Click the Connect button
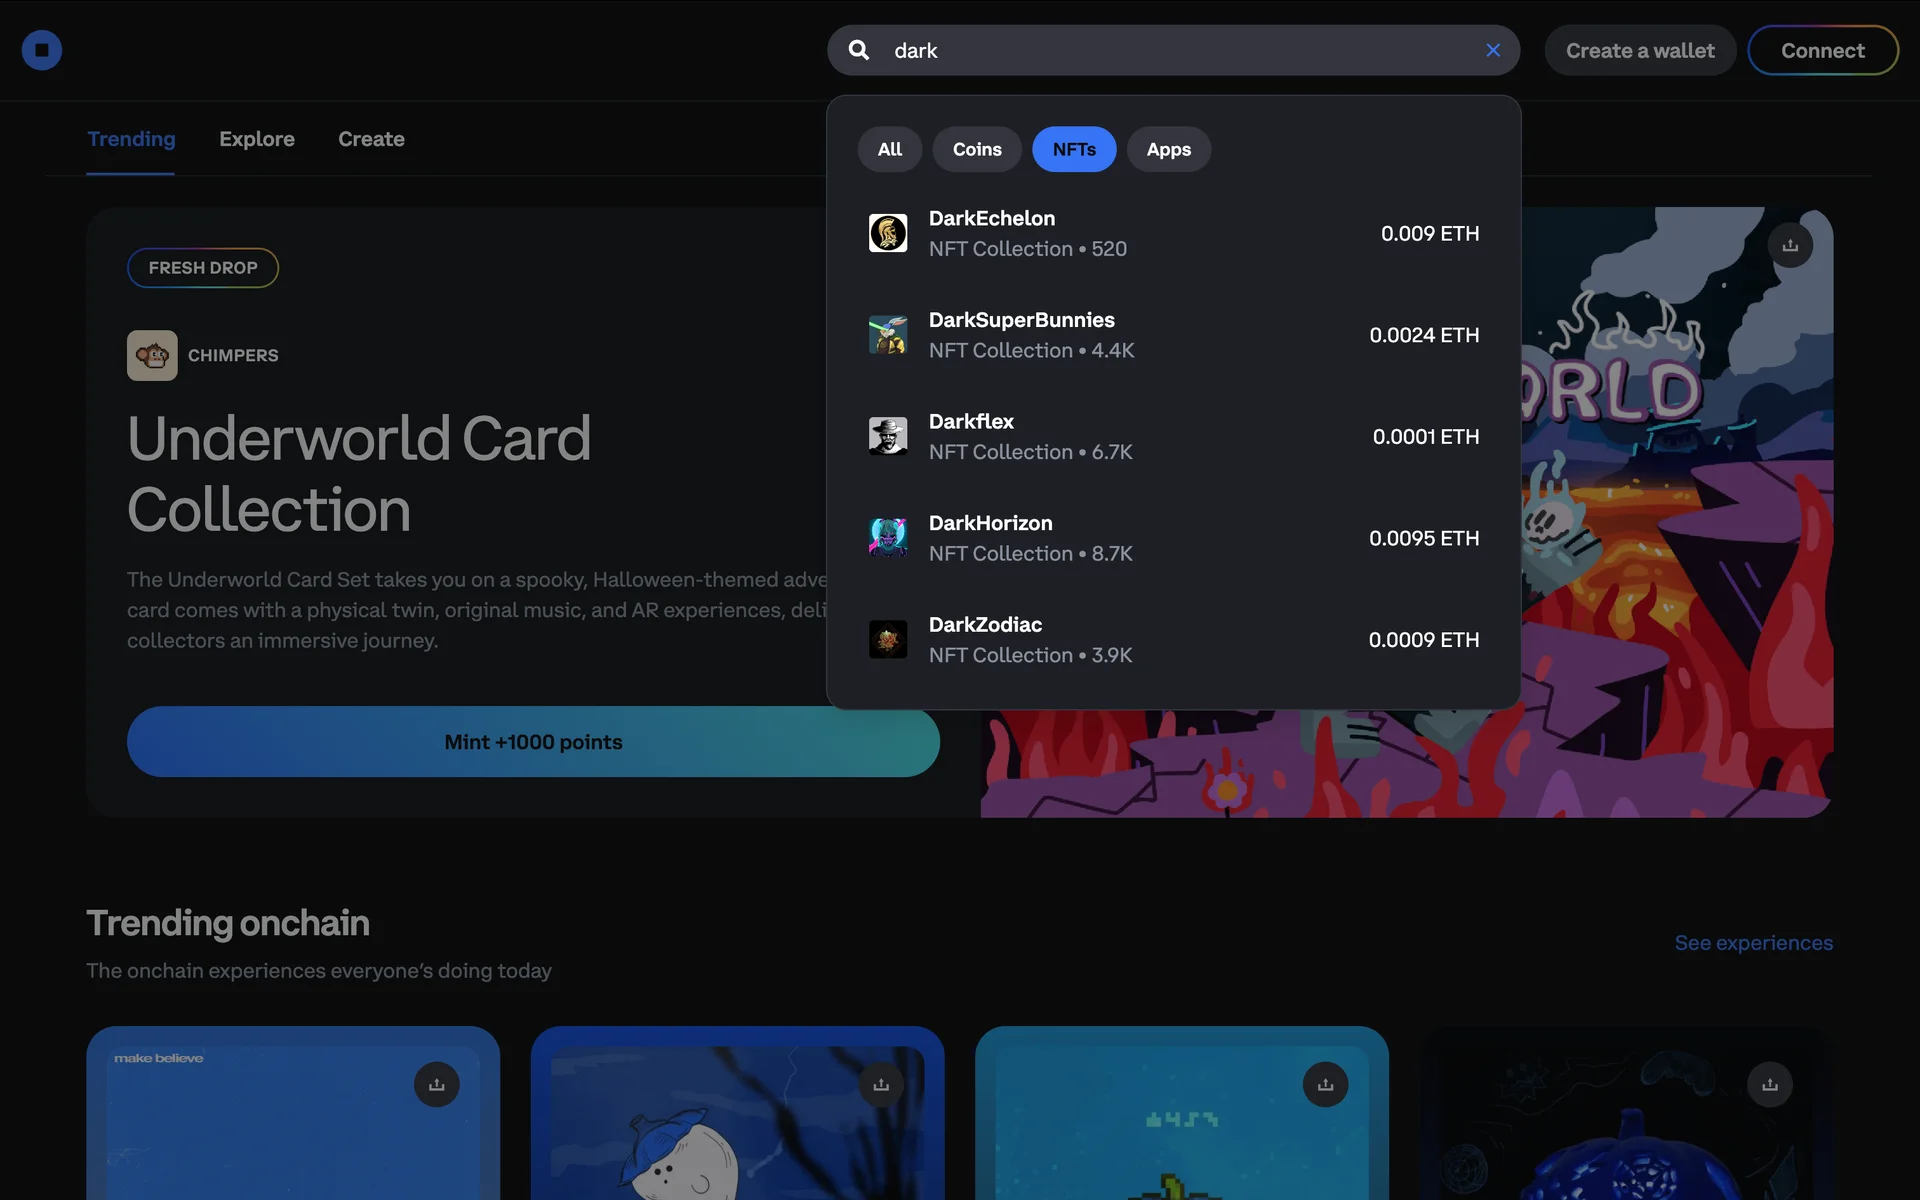1920x1200 pixels. coord(1822,50)
